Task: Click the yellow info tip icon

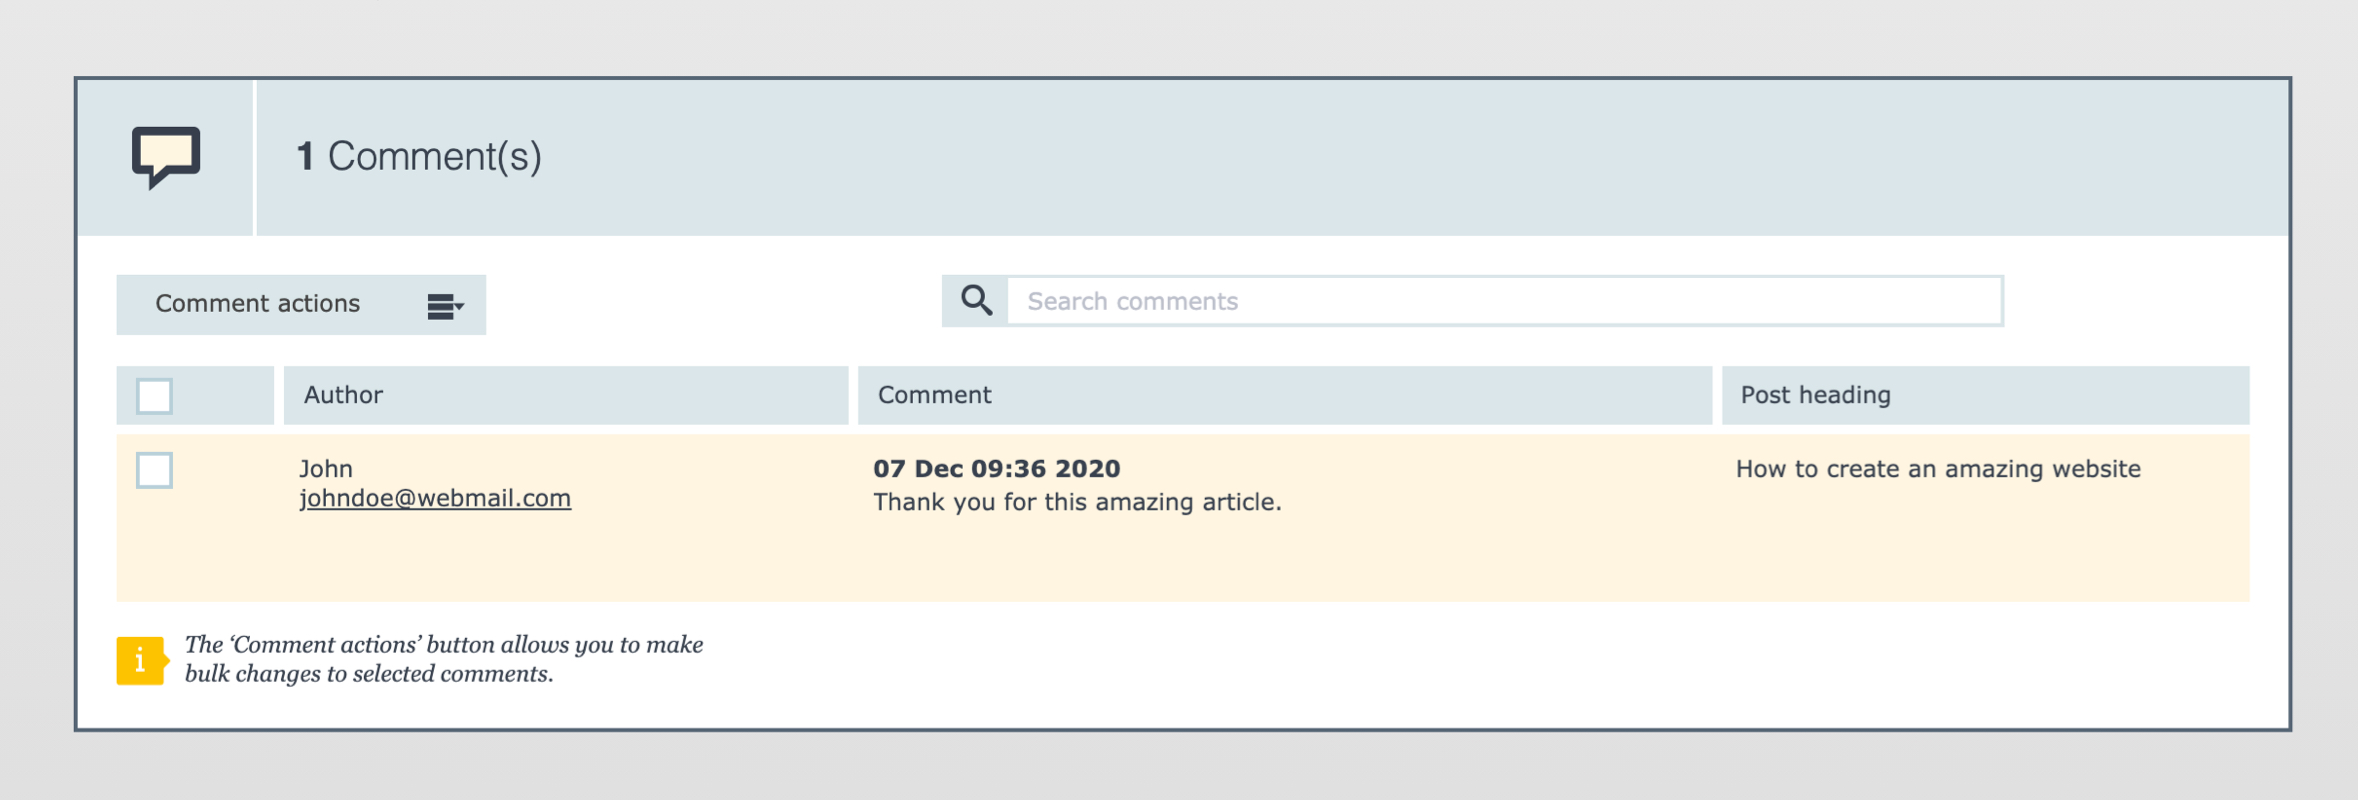Action: (x=142, y=660)
